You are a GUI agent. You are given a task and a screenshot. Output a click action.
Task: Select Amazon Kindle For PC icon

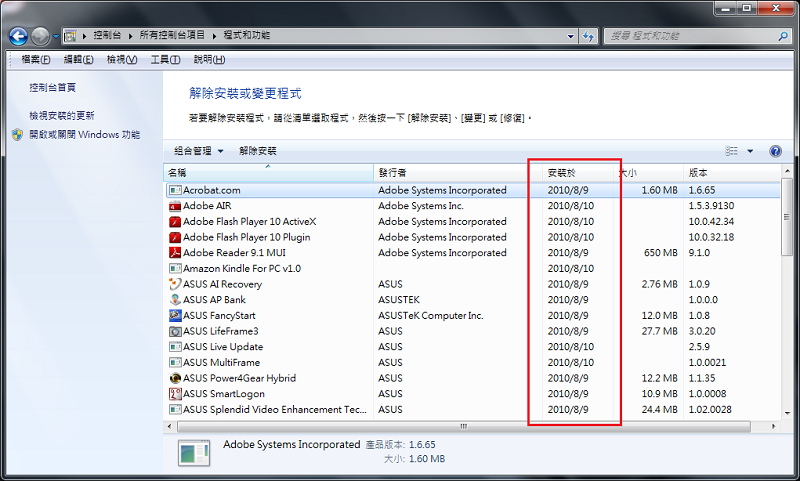[x=175, y=269]
